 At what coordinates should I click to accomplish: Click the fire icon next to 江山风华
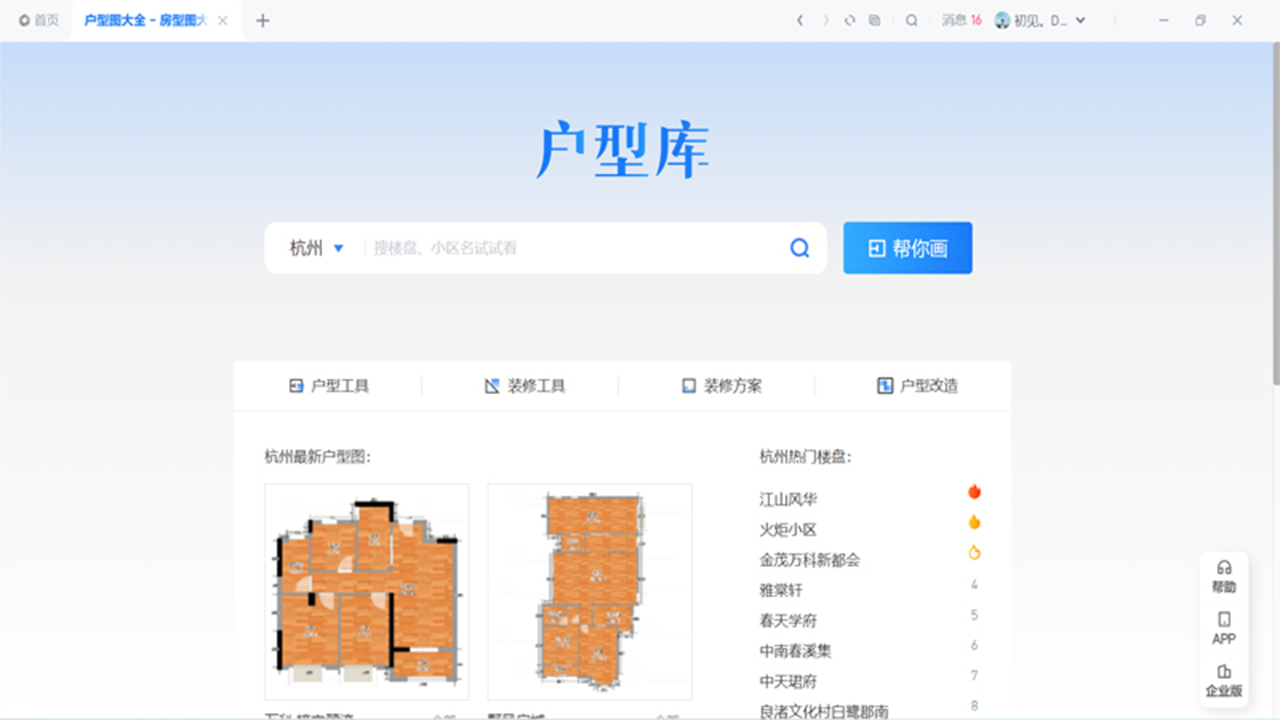click(x=973, y=491)
